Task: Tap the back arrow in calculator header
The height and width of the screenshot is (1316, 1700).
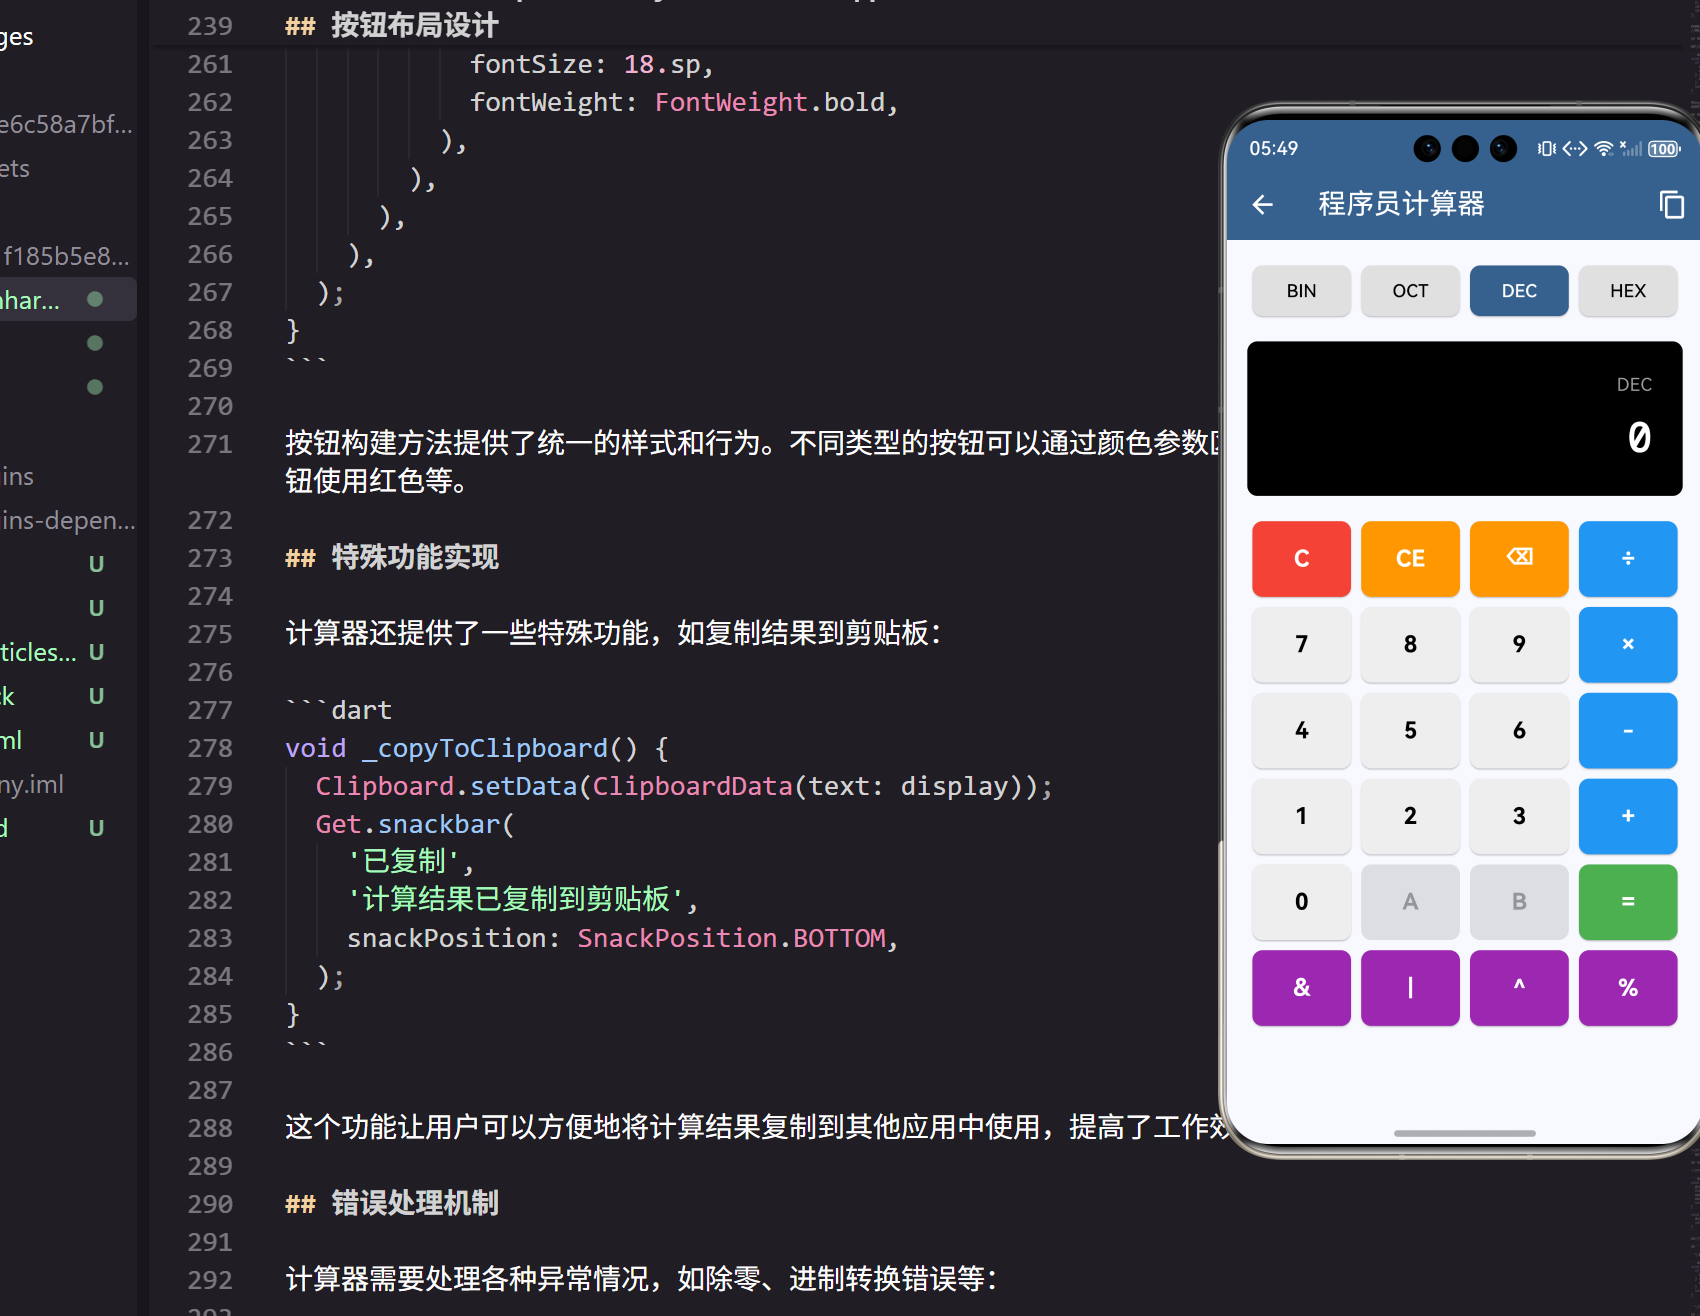Action: pyautogui.click(x=1263, y=205)
